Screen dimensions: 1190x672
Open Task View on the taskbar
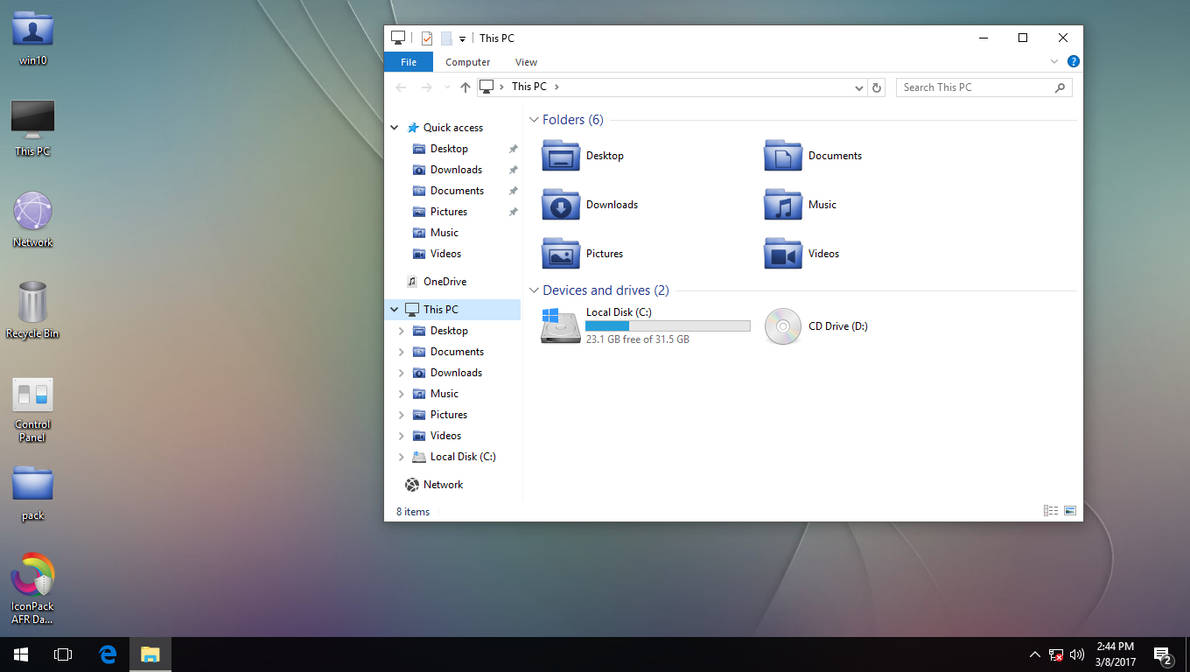tap(63, 655)
